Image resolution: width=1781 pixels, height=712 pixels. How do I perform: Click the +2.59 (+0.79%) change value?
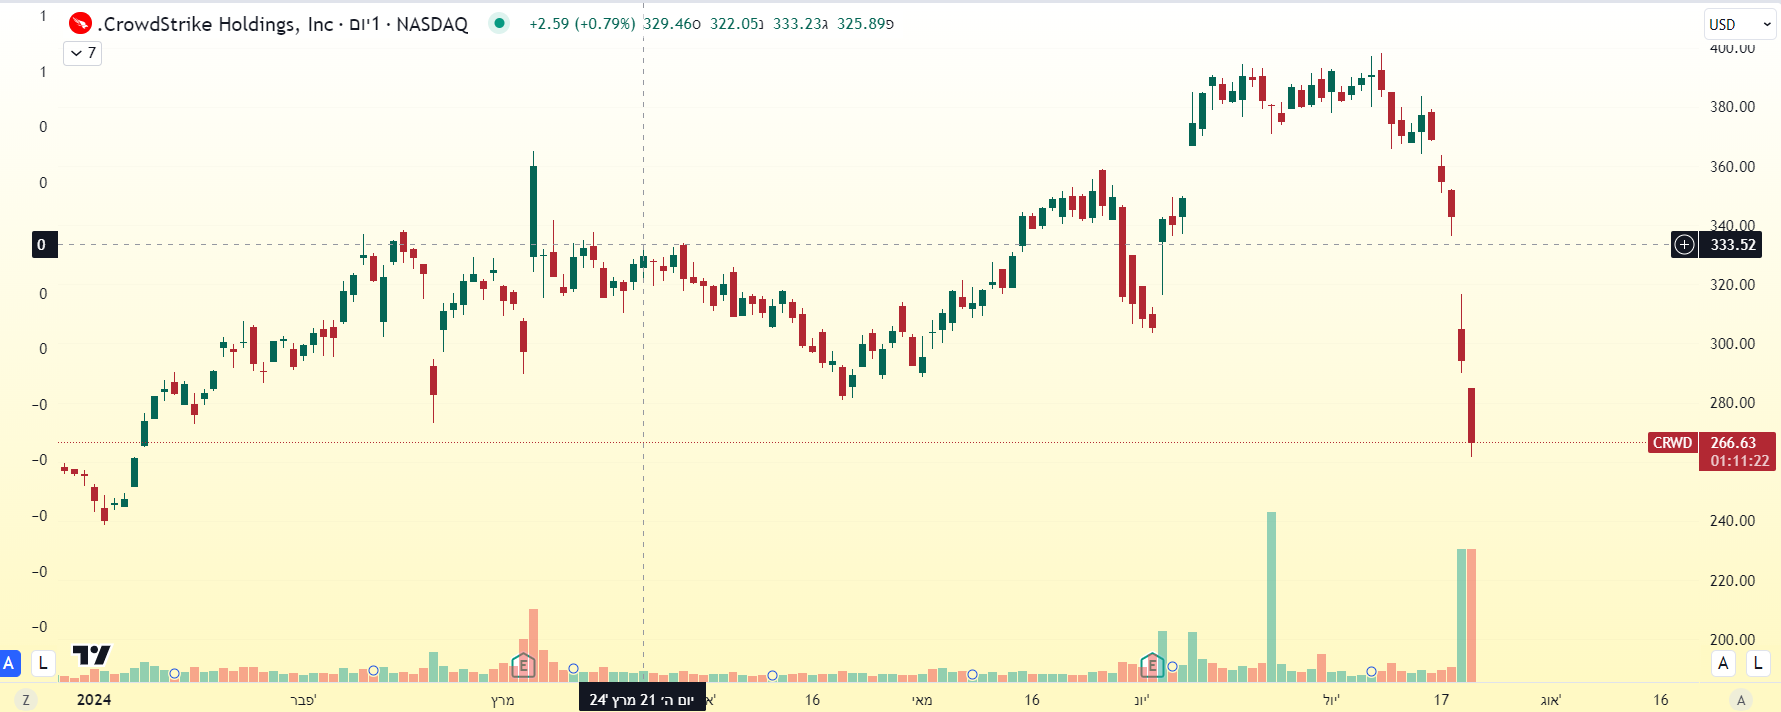tap(582, 23)
